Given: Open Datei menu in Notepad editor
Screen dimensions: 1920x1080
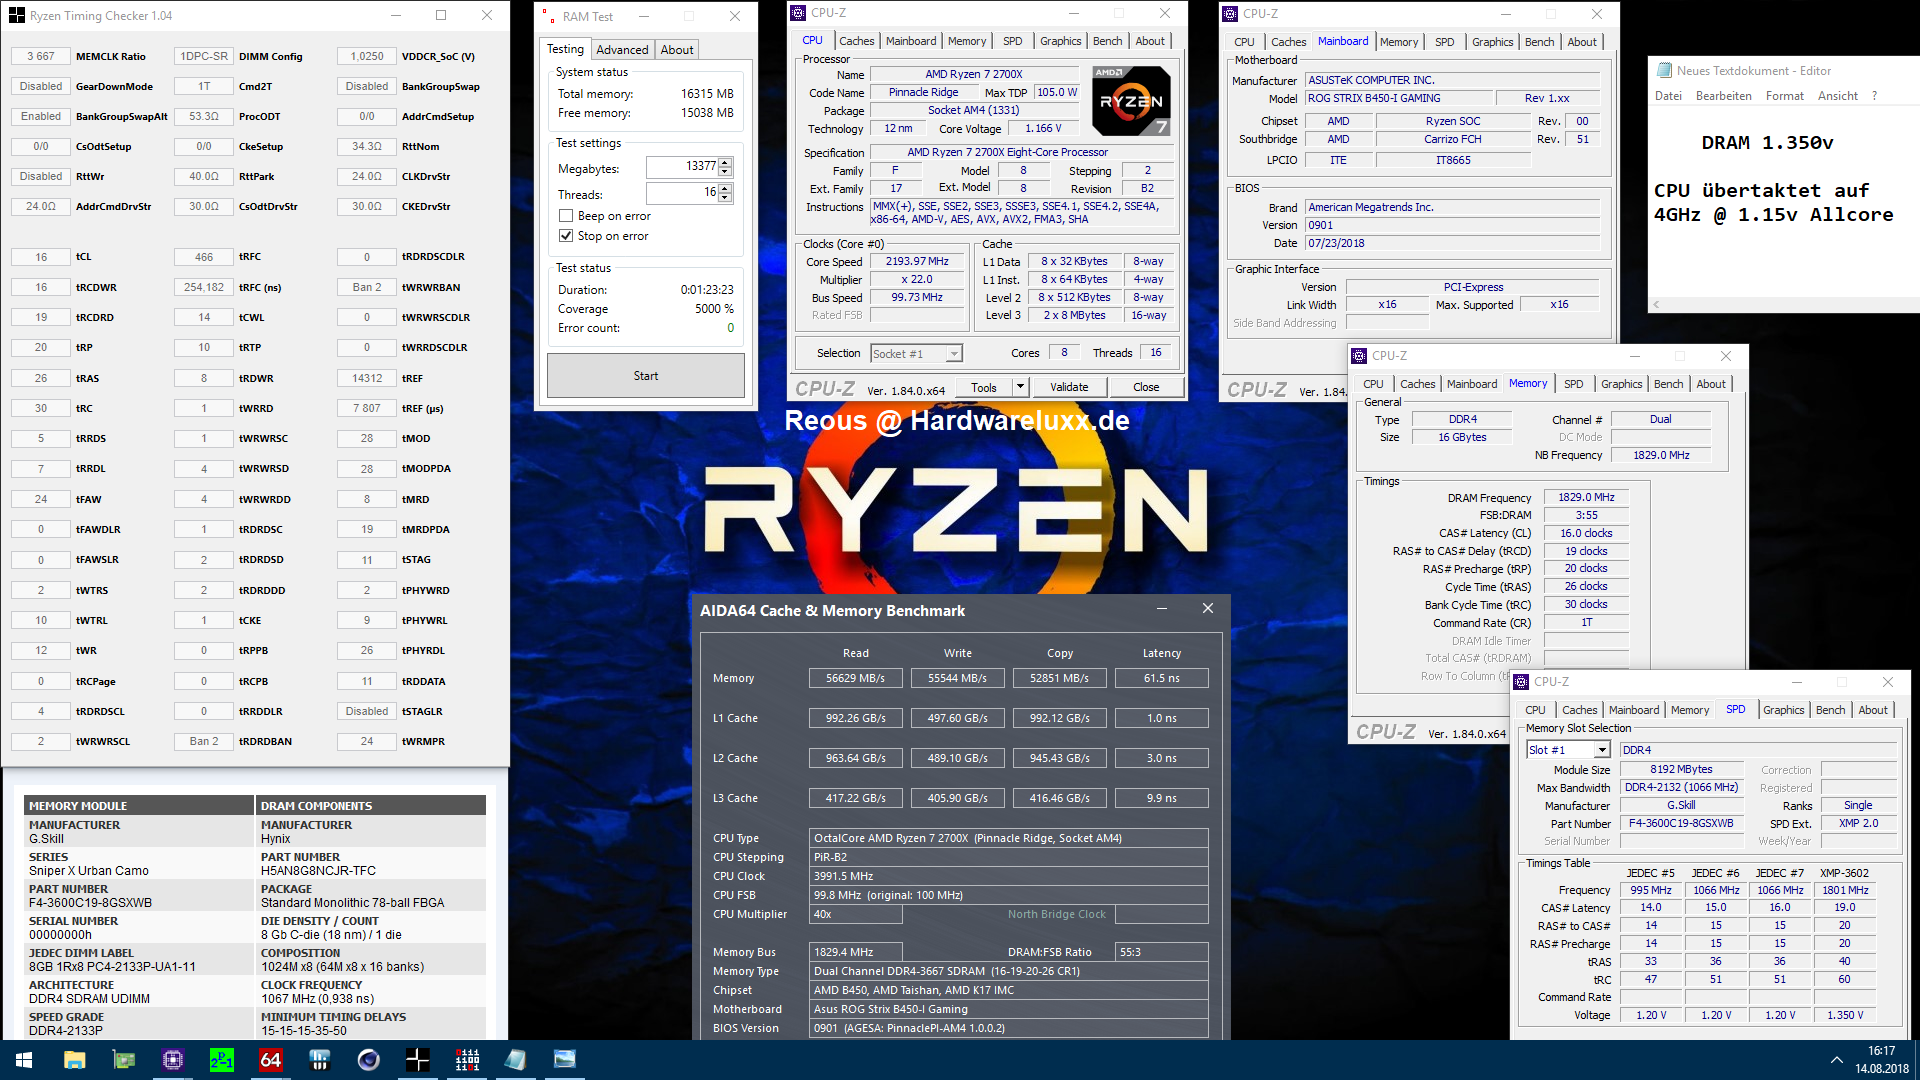Looking at the screenshot, I should click(1668, 96).
